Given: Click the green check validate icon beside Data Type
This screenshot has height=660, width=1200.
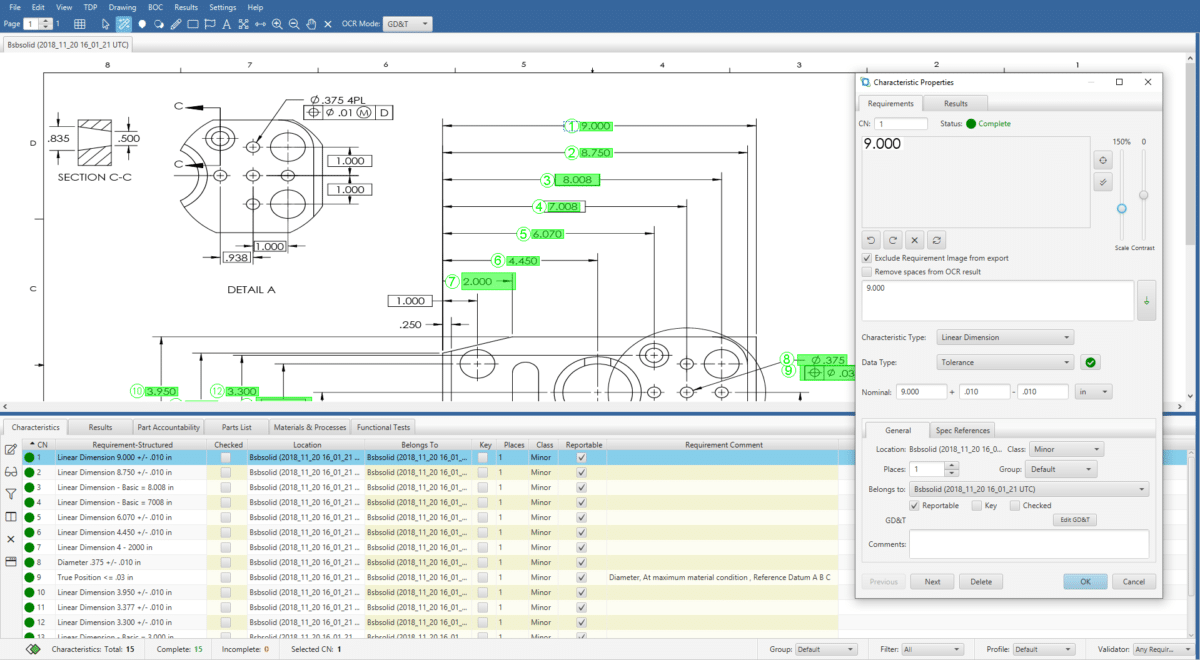Looking at the screenshot, I should (1092, 362).
